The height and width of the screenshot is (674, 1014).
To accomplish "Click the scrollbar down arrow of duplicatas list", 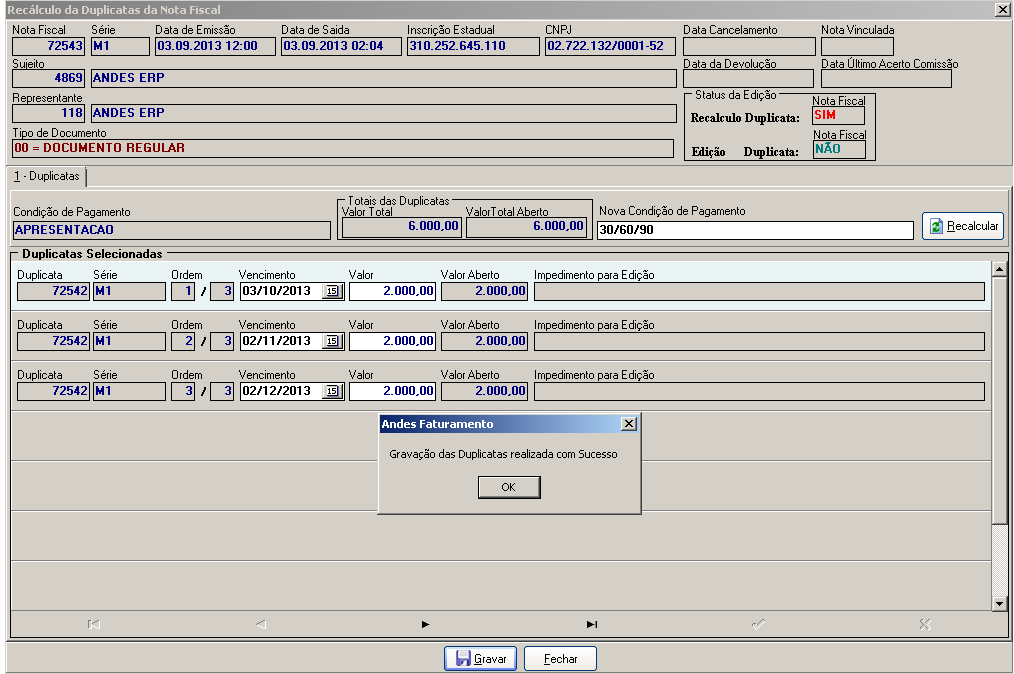I will point(999,603).
